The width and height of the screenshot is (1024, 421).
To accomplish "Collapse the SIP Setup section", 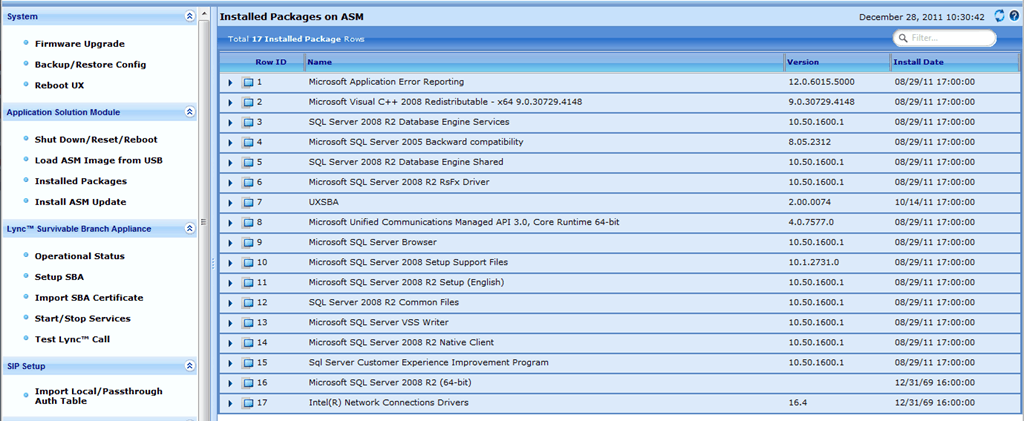I will (x=190, y=367).
